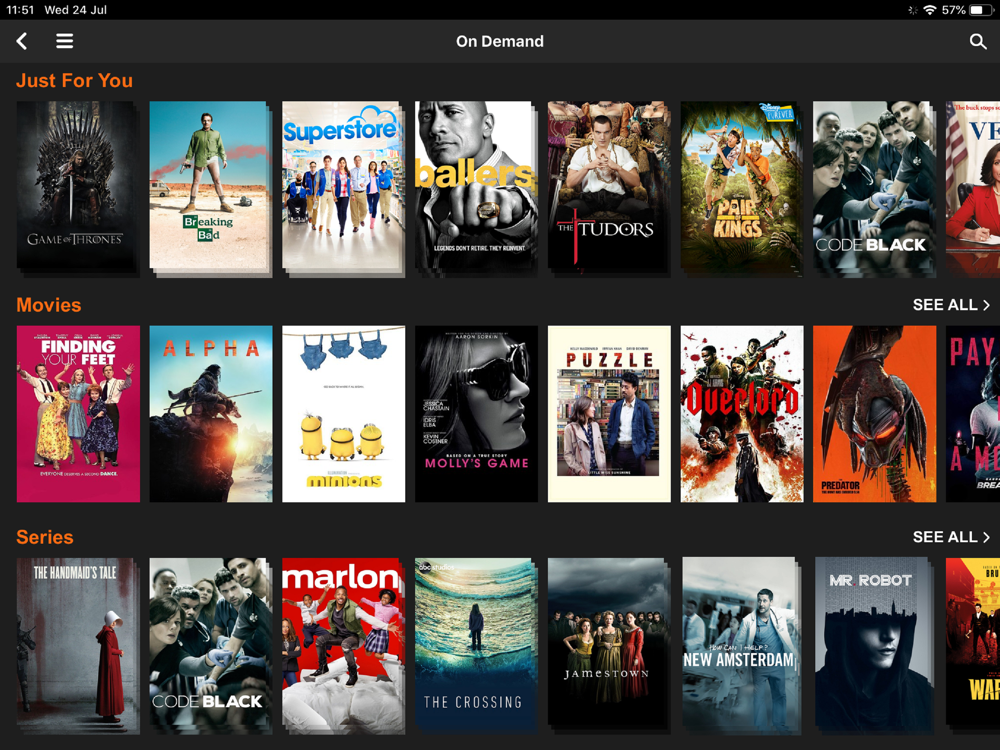Open The Predator movie poster
Screen dimensions: 1000x750
(874, 414)
